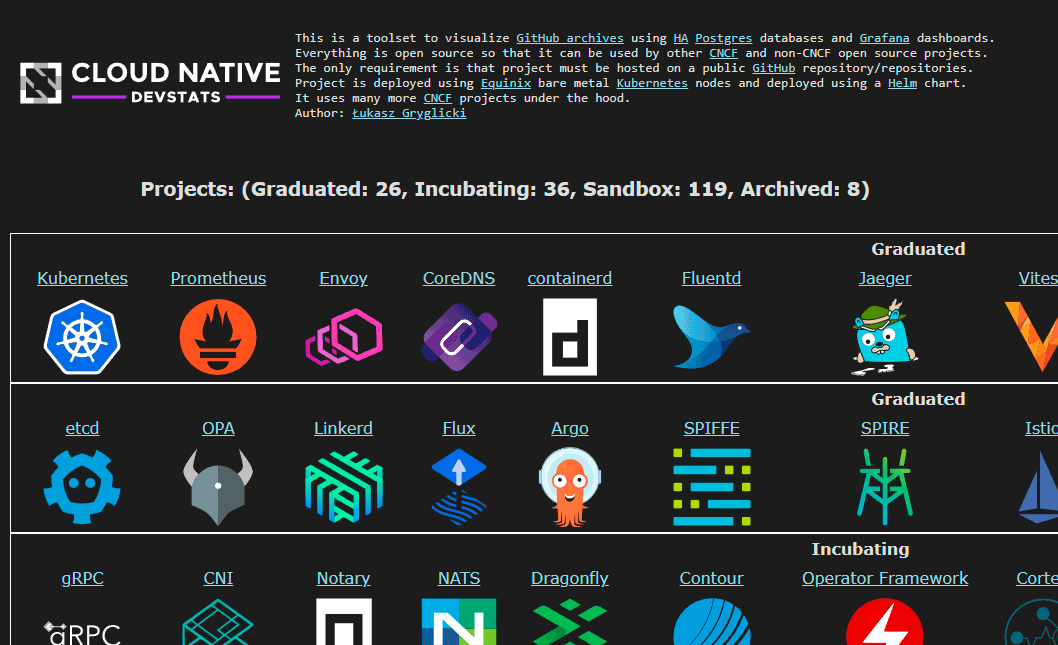The height and width of the screenshot is (645, 1058).
Task: Click the Flux blue arrow logo
Action: pos(459,486)
